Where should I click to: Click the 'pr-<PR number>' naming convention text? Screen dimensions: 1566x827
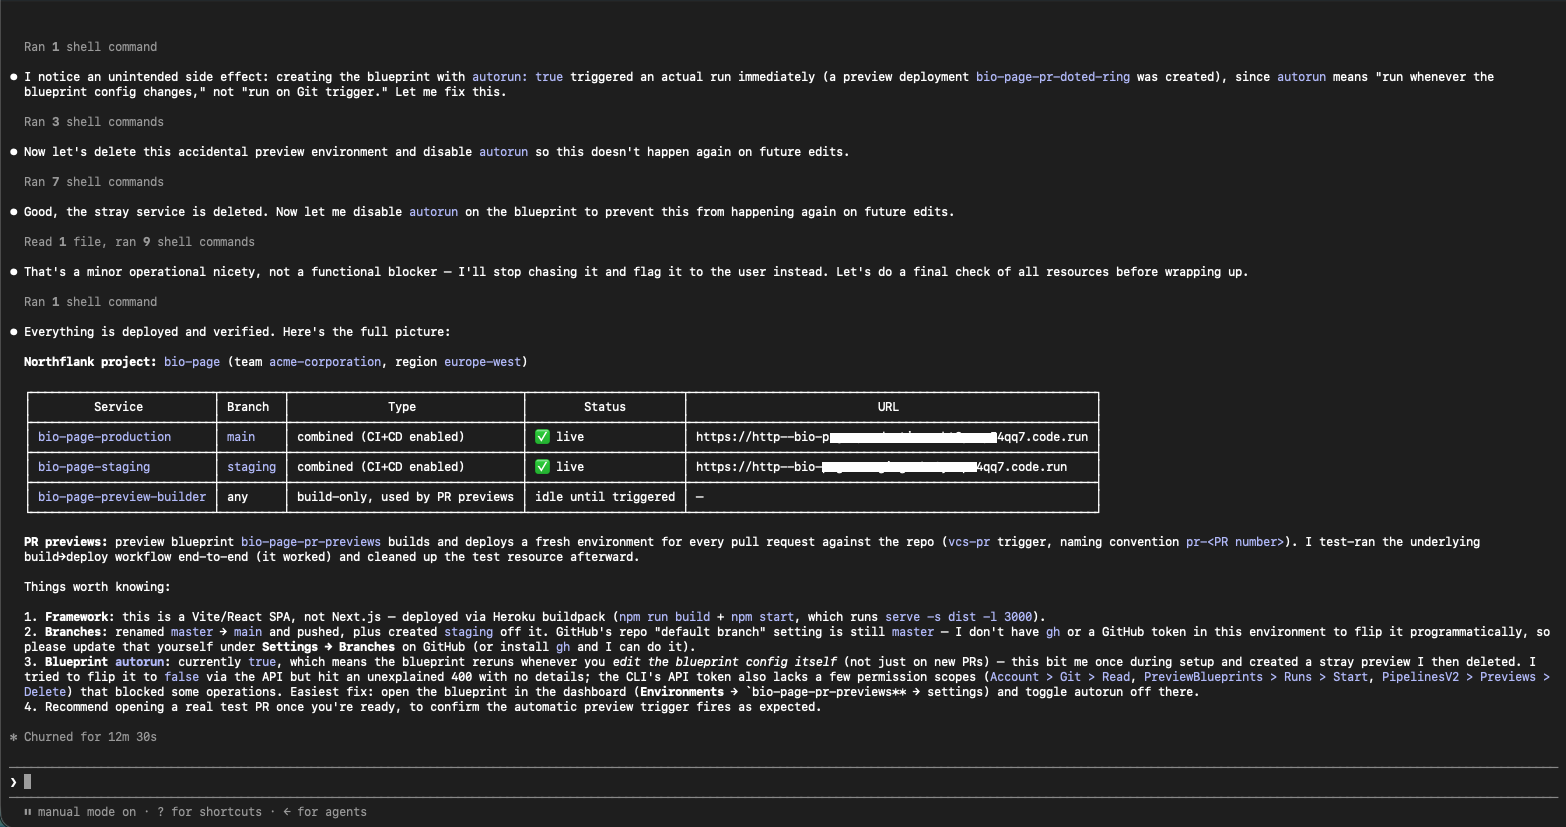[1235, 542]
